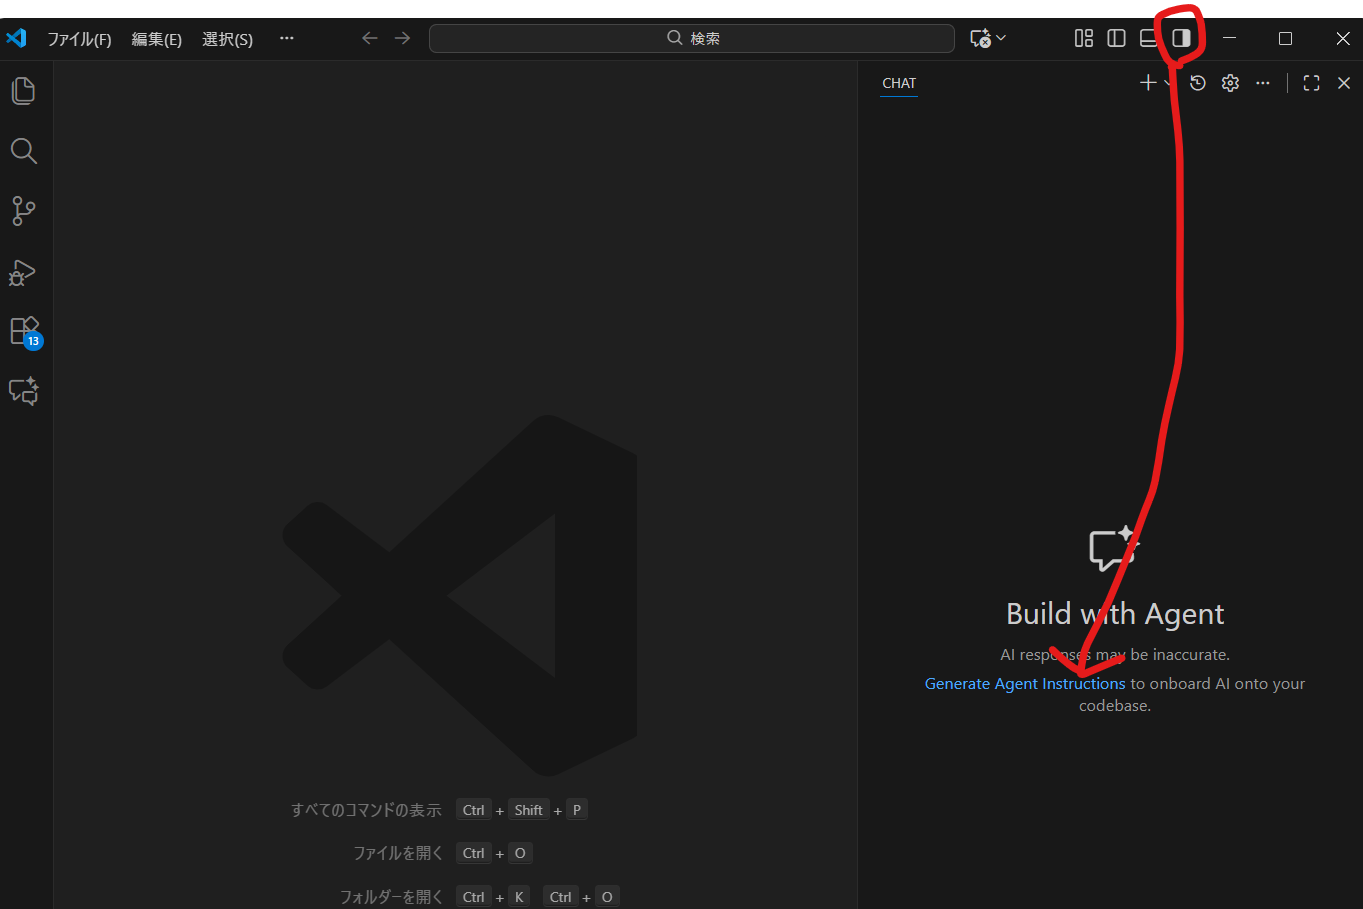Open the ファイル(F) menu
The height and width of the screenshot is (909, 1363).
point(79,39)
